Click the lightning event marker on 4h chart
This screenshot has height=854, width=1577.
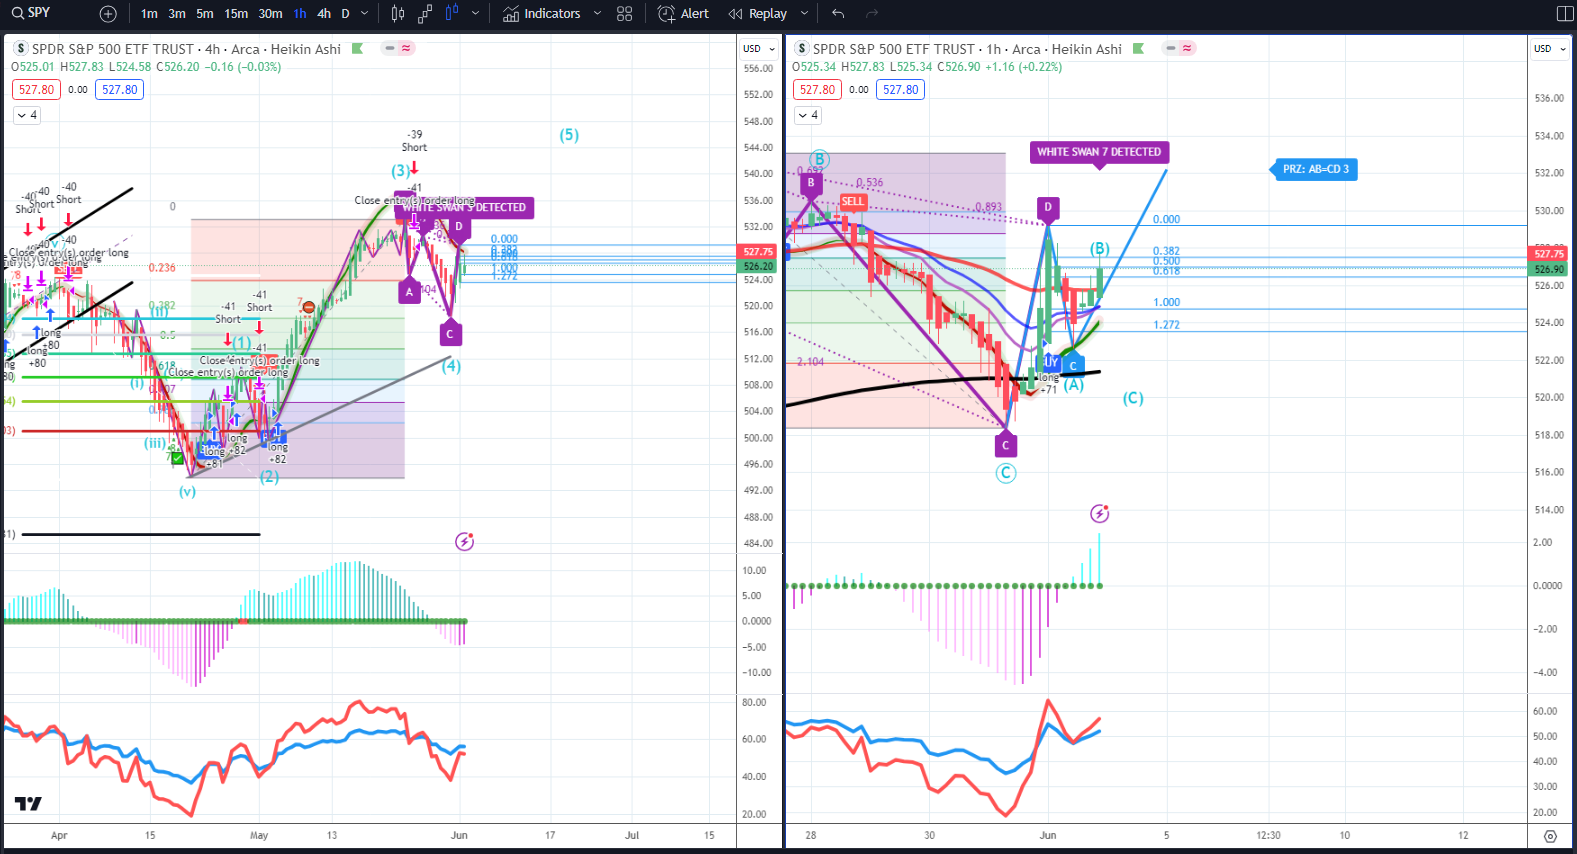(x=464, y=542)
